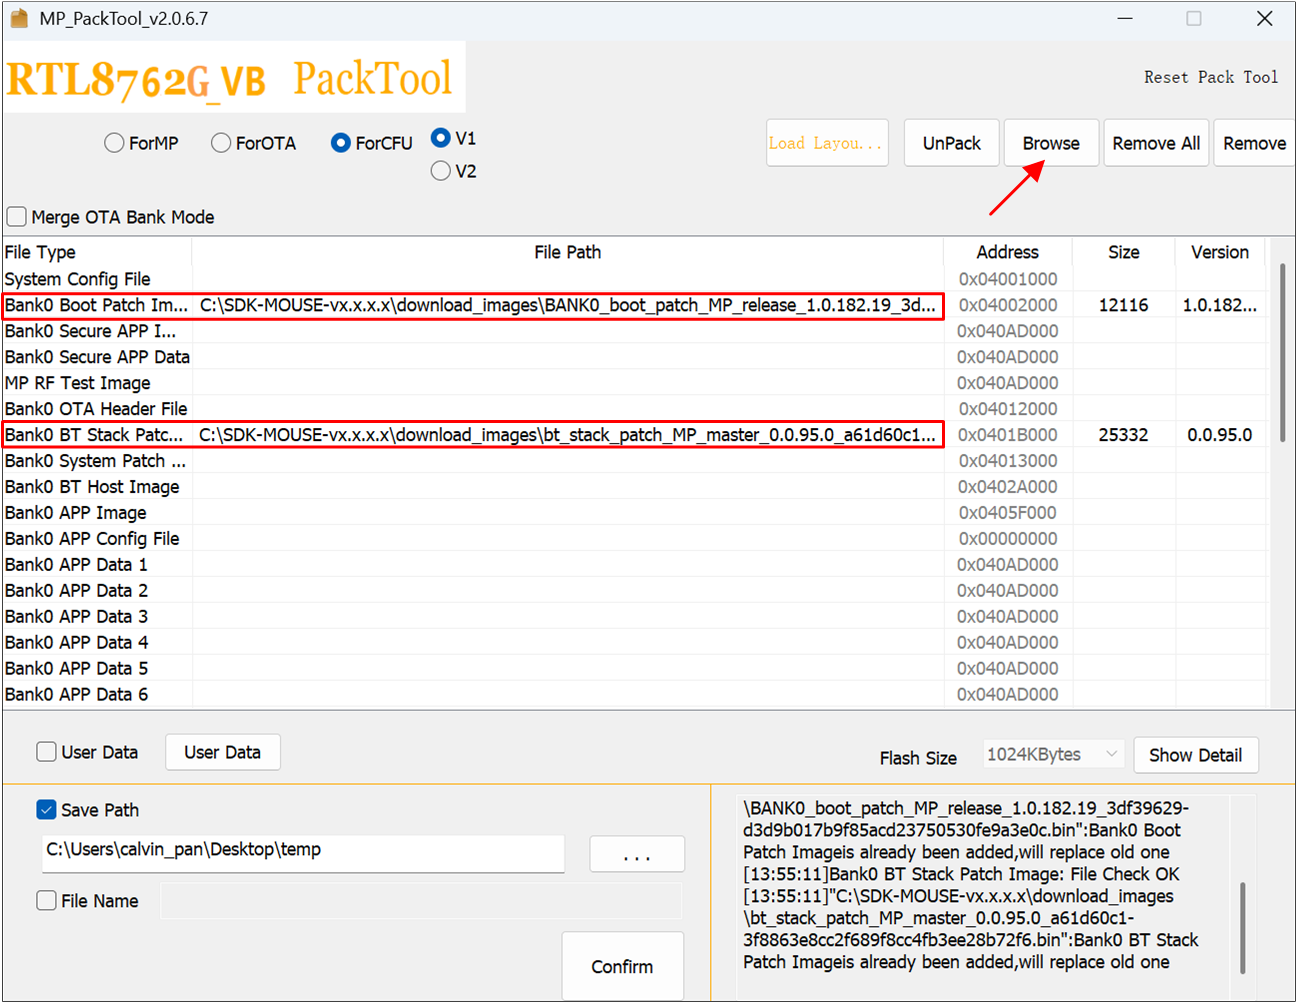Viewport: 1297px width, 1003px height.
Task: Click the Show Detail button
Action: tap(1195, 755)
